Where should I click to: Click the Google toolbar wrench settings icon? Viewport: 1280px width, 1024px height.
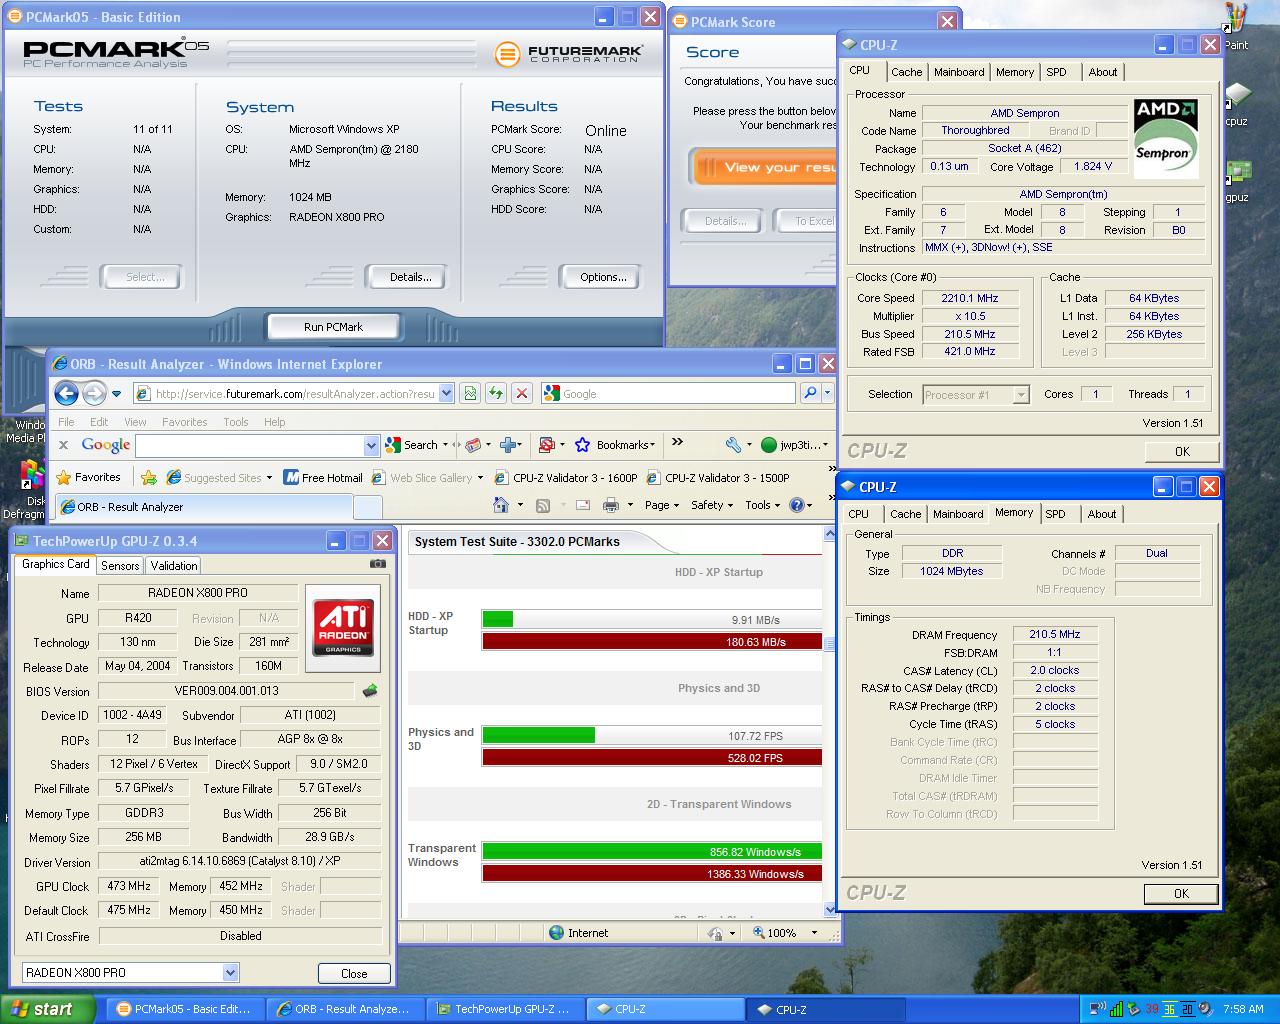pyautogui.click(x=733, y=445)
